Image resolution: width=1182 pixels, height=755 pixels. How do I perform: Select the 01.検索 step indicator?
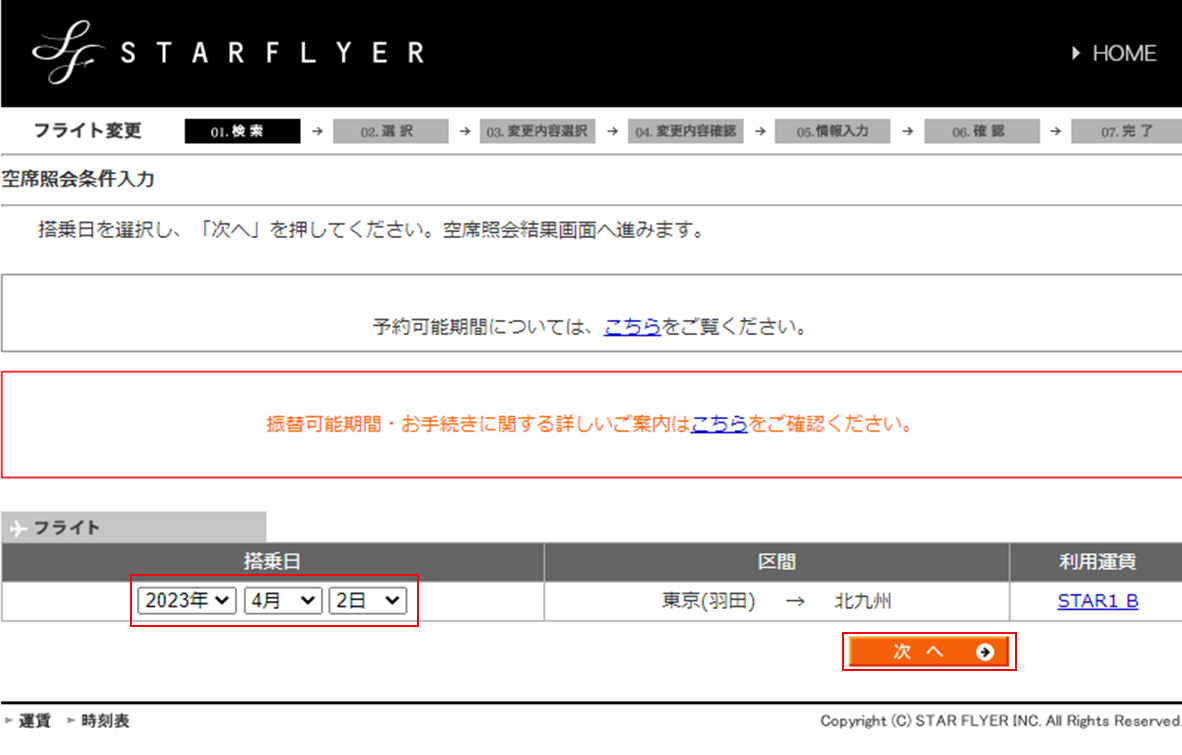pos(242,131)
